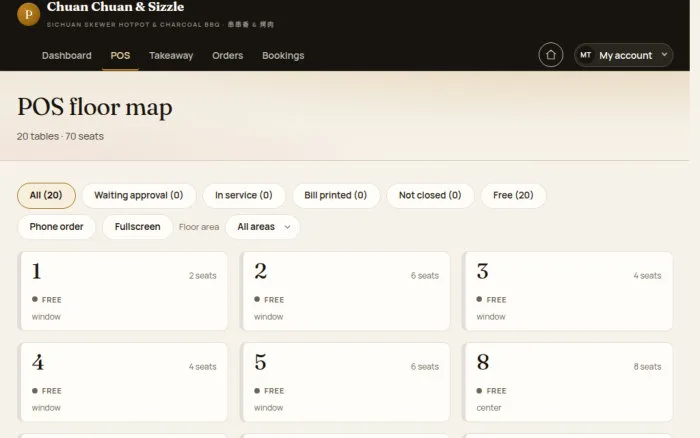This screenshot has width=700, height=438.
Task: Start a Phone order
Action: 56,227
